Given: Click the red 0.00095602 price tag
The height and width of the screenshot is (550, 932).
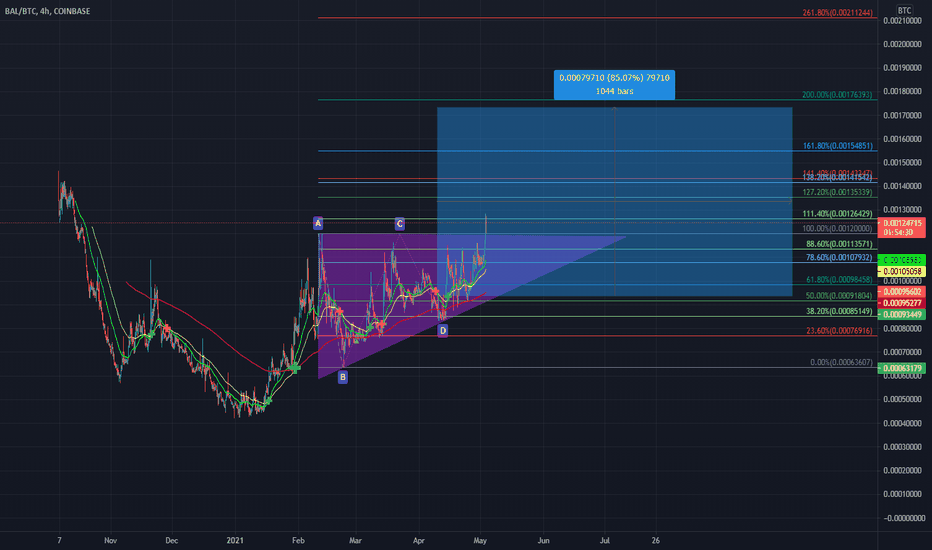Looking at the screenshot, I should click(x=901, y=292).
